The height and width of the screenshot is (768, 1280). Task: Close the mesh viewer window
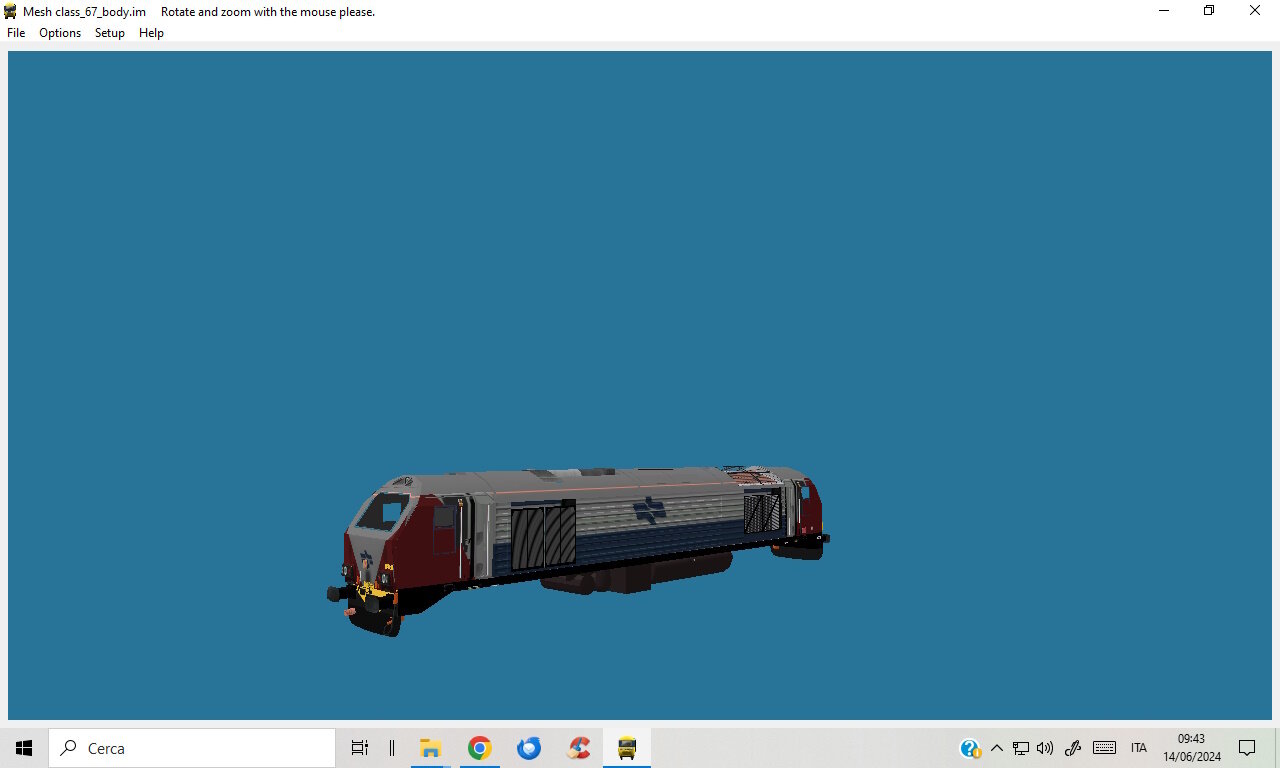click(x=1255, y=11)
